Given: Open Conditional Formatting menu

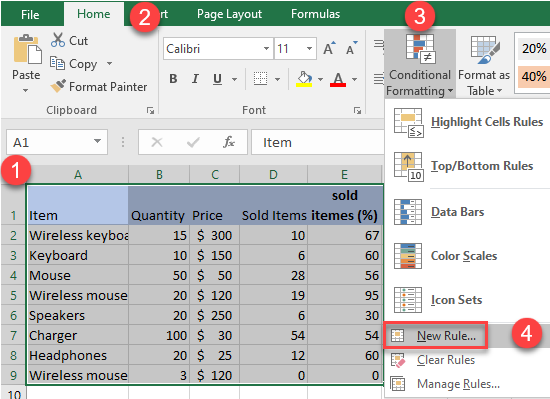Looking at the screenshot, I should click(x=420, y=64).
